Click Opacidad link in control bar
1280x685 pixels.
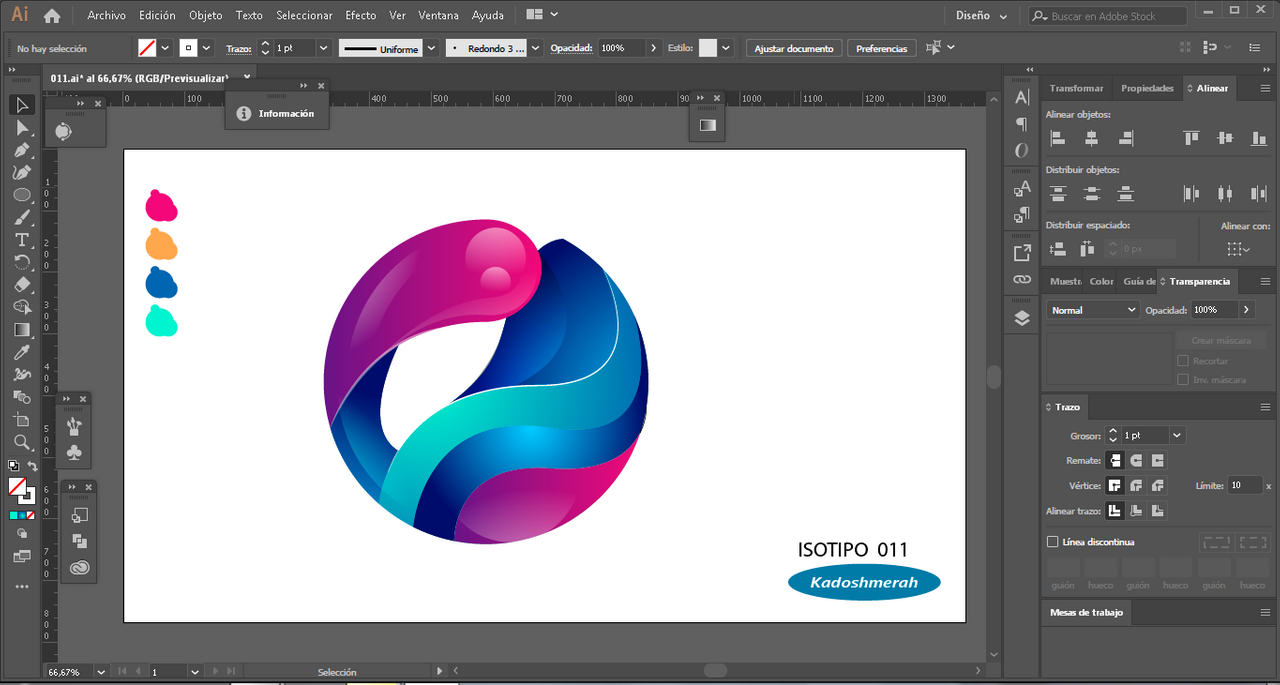click(x=571, y=48)
